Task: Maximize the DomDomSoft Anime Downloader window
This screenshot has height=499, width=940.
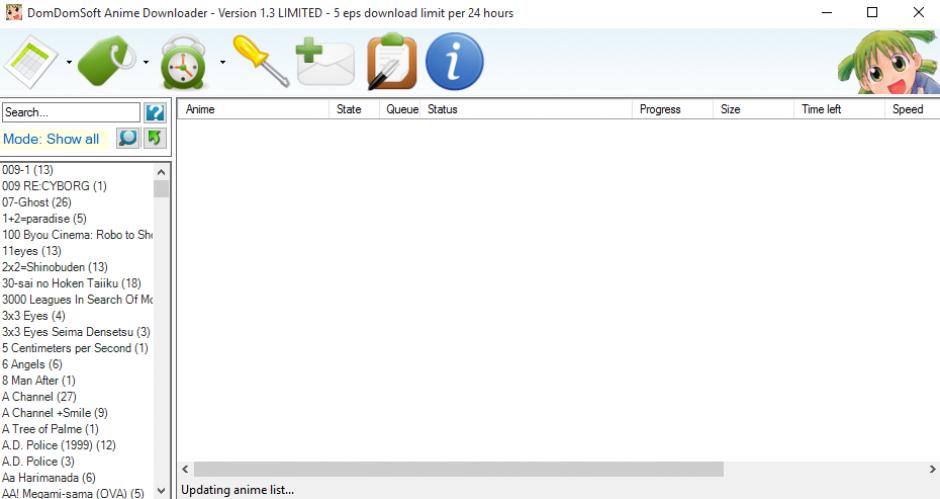Action: tap(872, 13)
